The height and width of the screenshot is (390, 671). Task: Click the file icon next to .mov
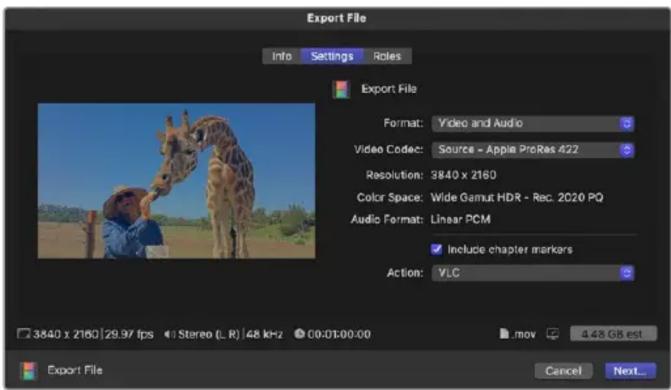(504, 333)
